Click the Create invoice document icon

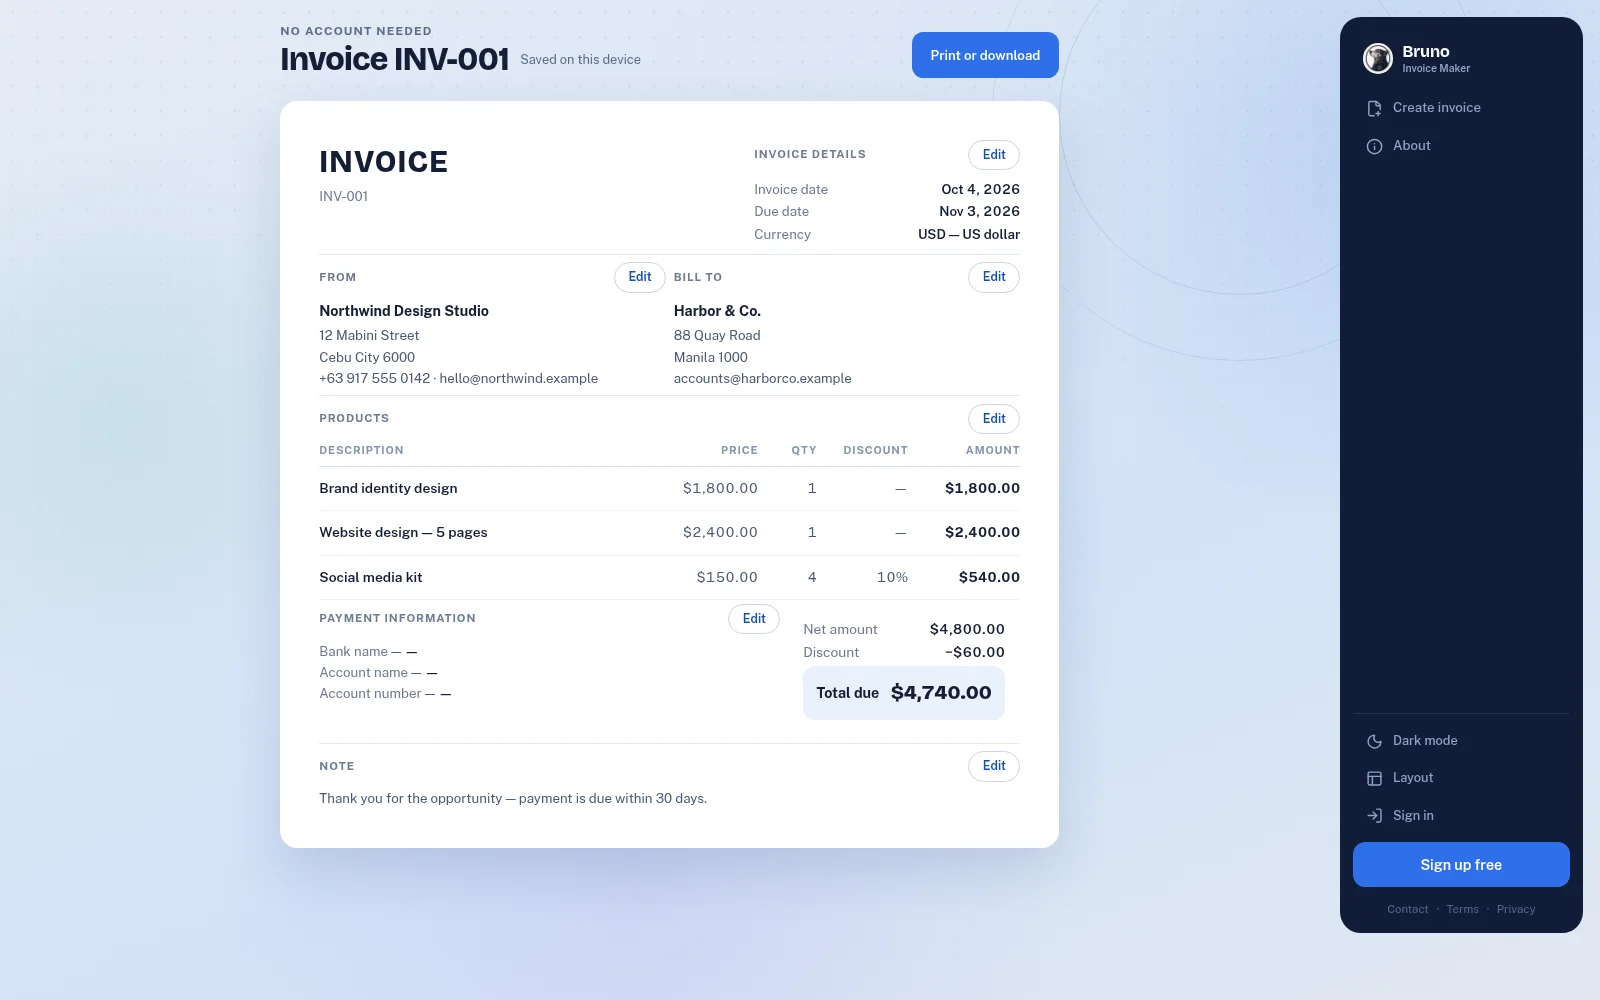(1375, 108)
